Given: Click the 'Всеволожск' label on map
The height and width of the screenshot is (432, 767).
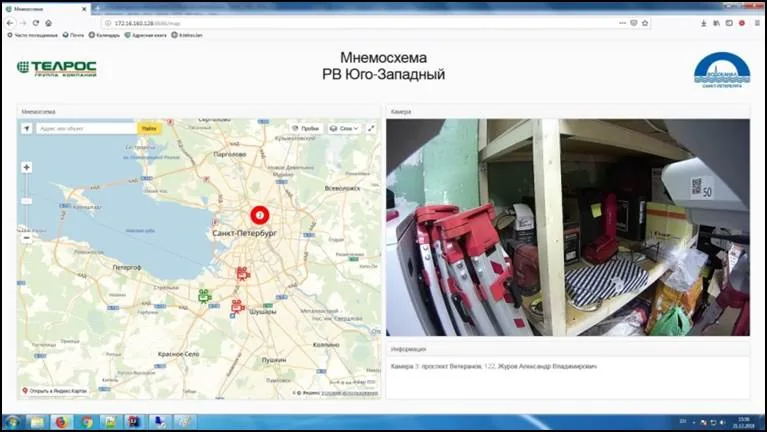Looking at the screenshot, I should 342,188.
